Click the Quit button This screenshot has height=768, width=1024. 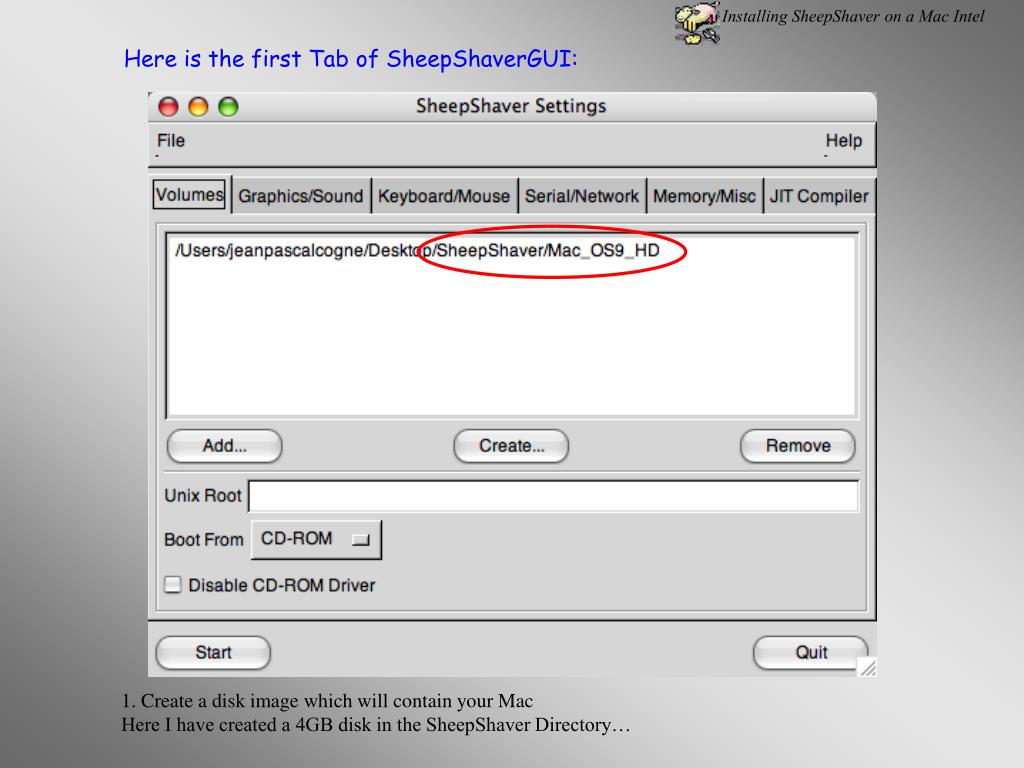(x=810, y=652)
